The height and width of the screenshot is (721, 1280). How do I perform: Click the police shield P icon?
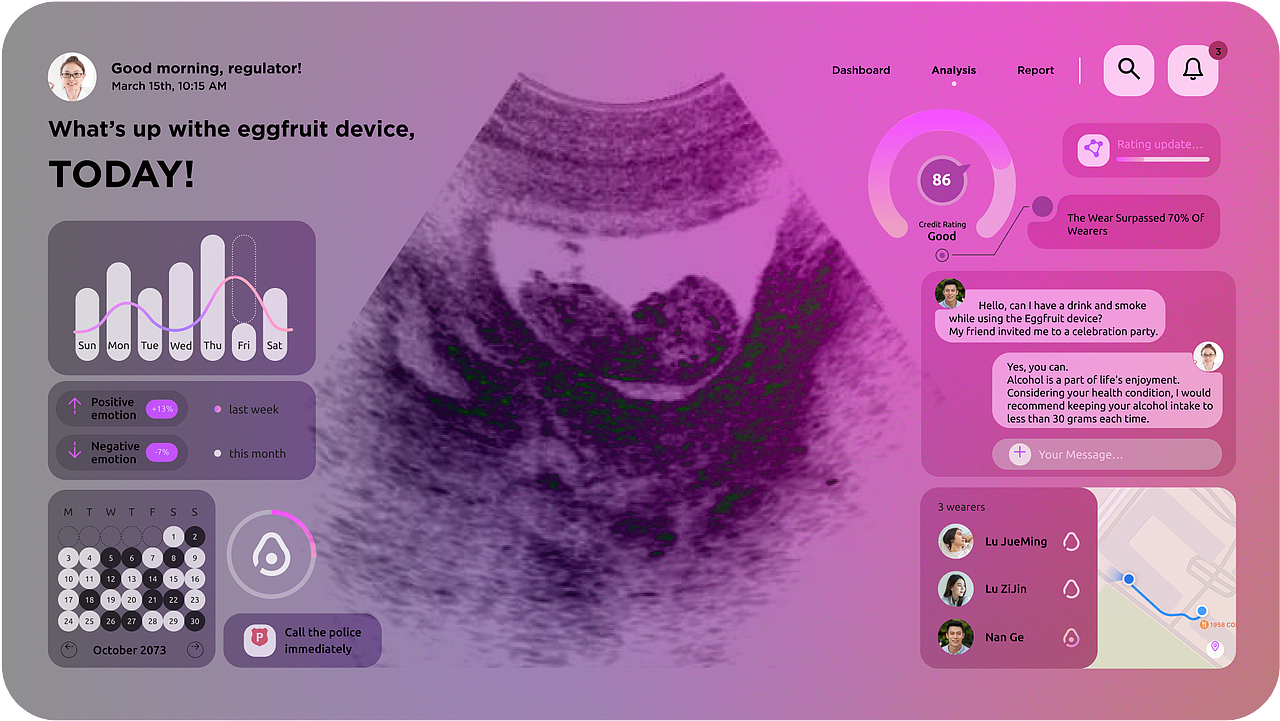click(260, 640)
